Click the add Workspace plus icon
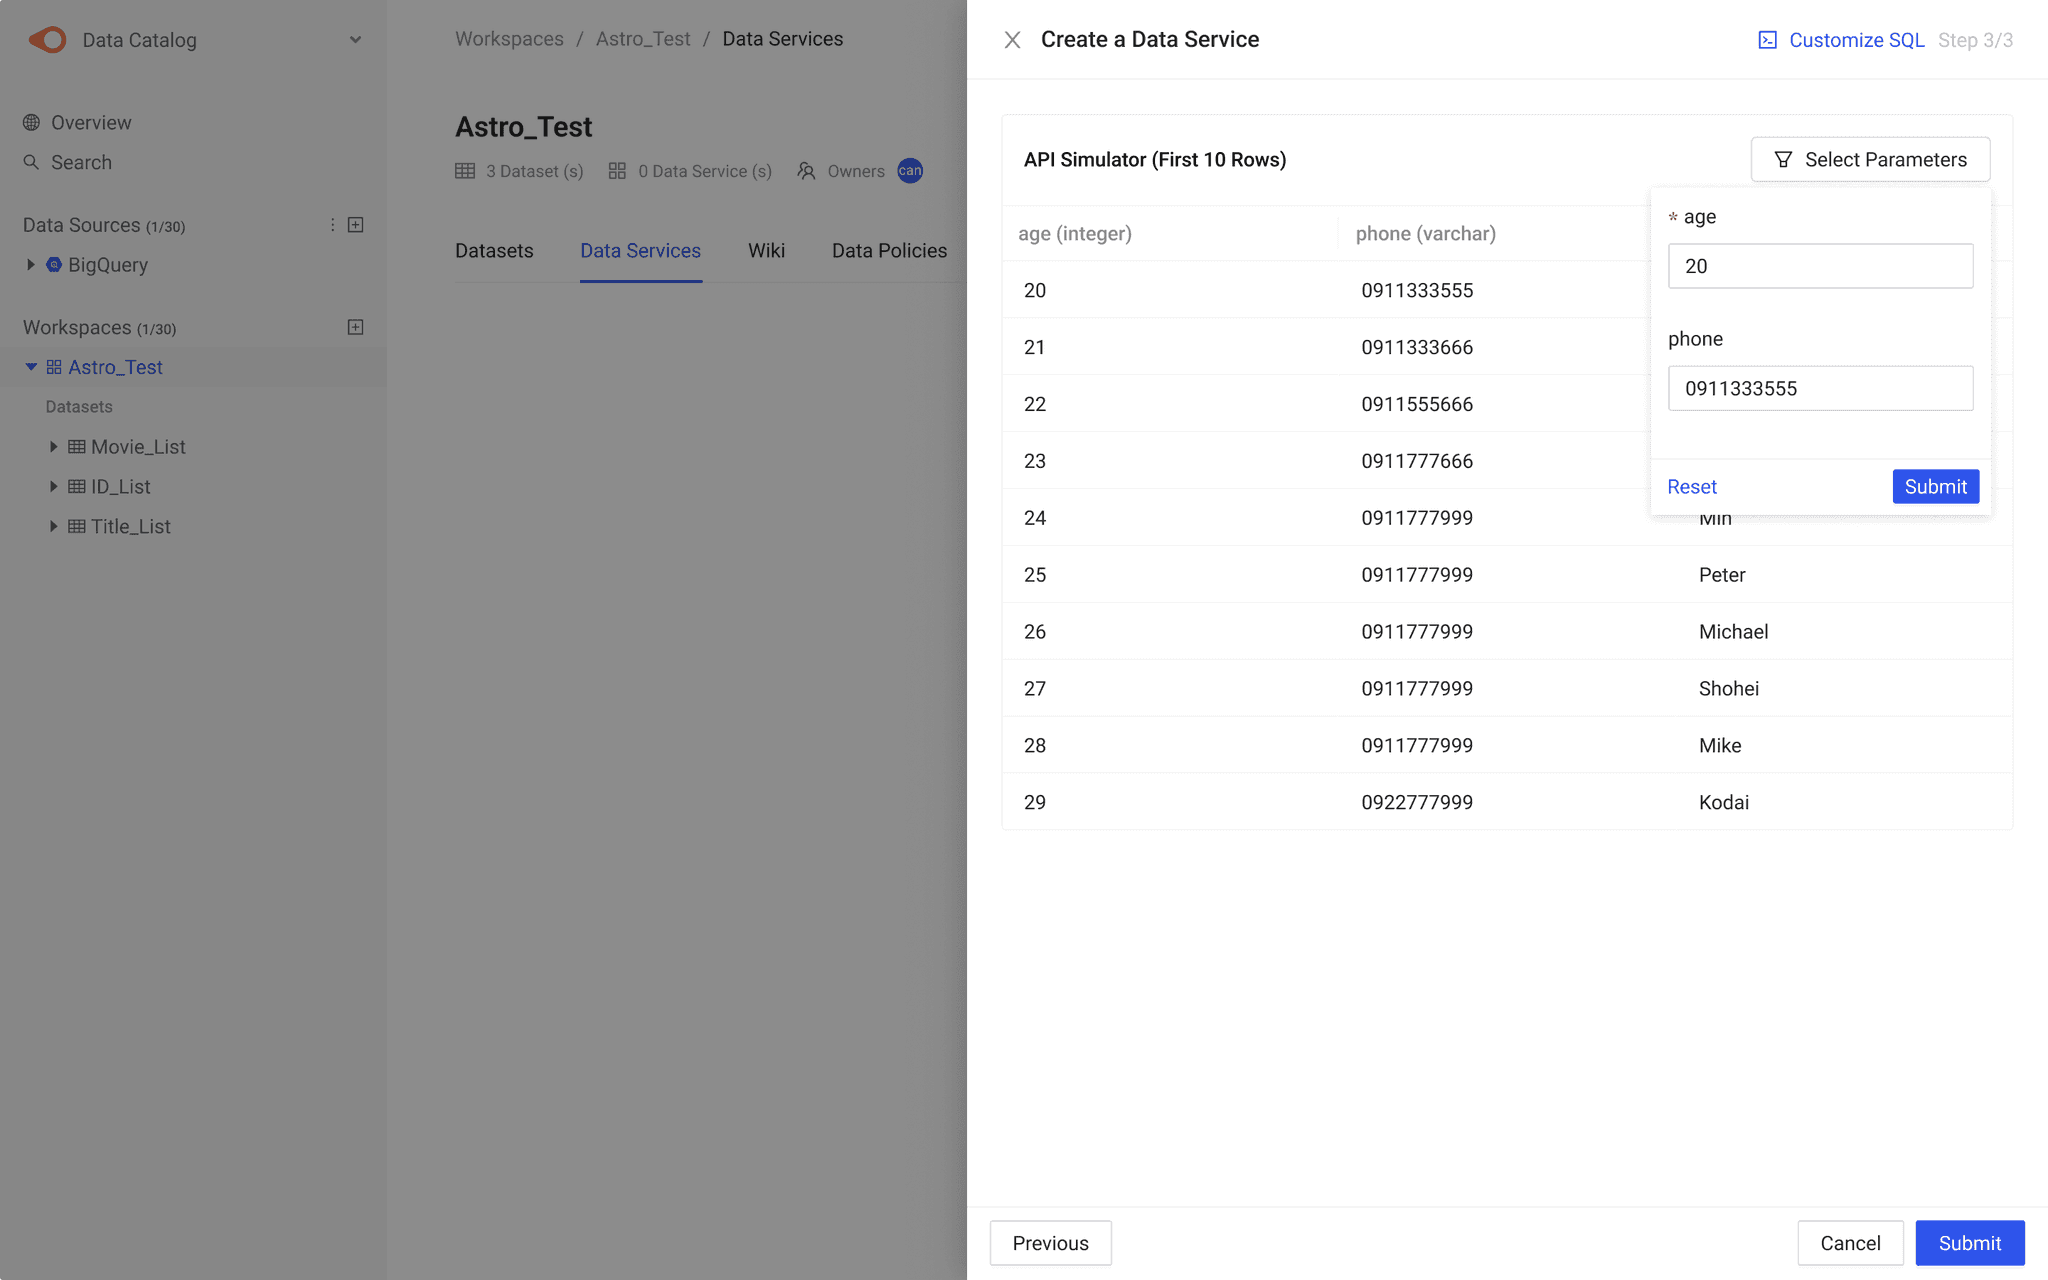 355,327
